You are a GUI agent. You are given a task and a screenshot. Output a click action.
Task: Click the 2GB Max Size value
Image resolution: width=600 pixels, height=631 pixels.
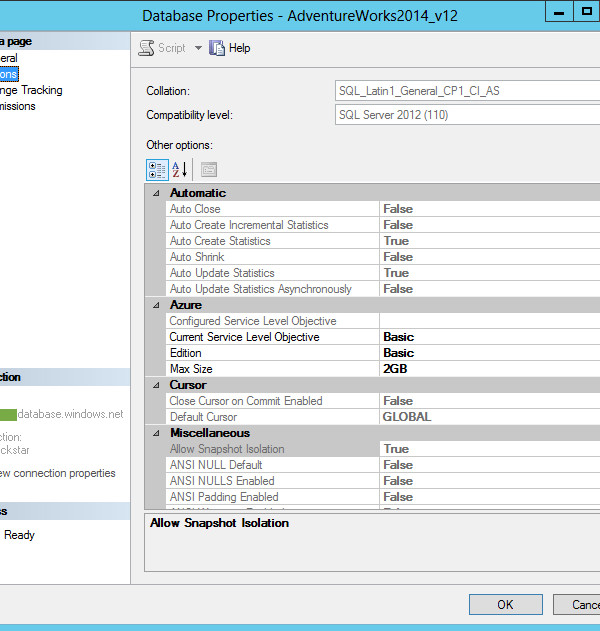coord(395,369)
